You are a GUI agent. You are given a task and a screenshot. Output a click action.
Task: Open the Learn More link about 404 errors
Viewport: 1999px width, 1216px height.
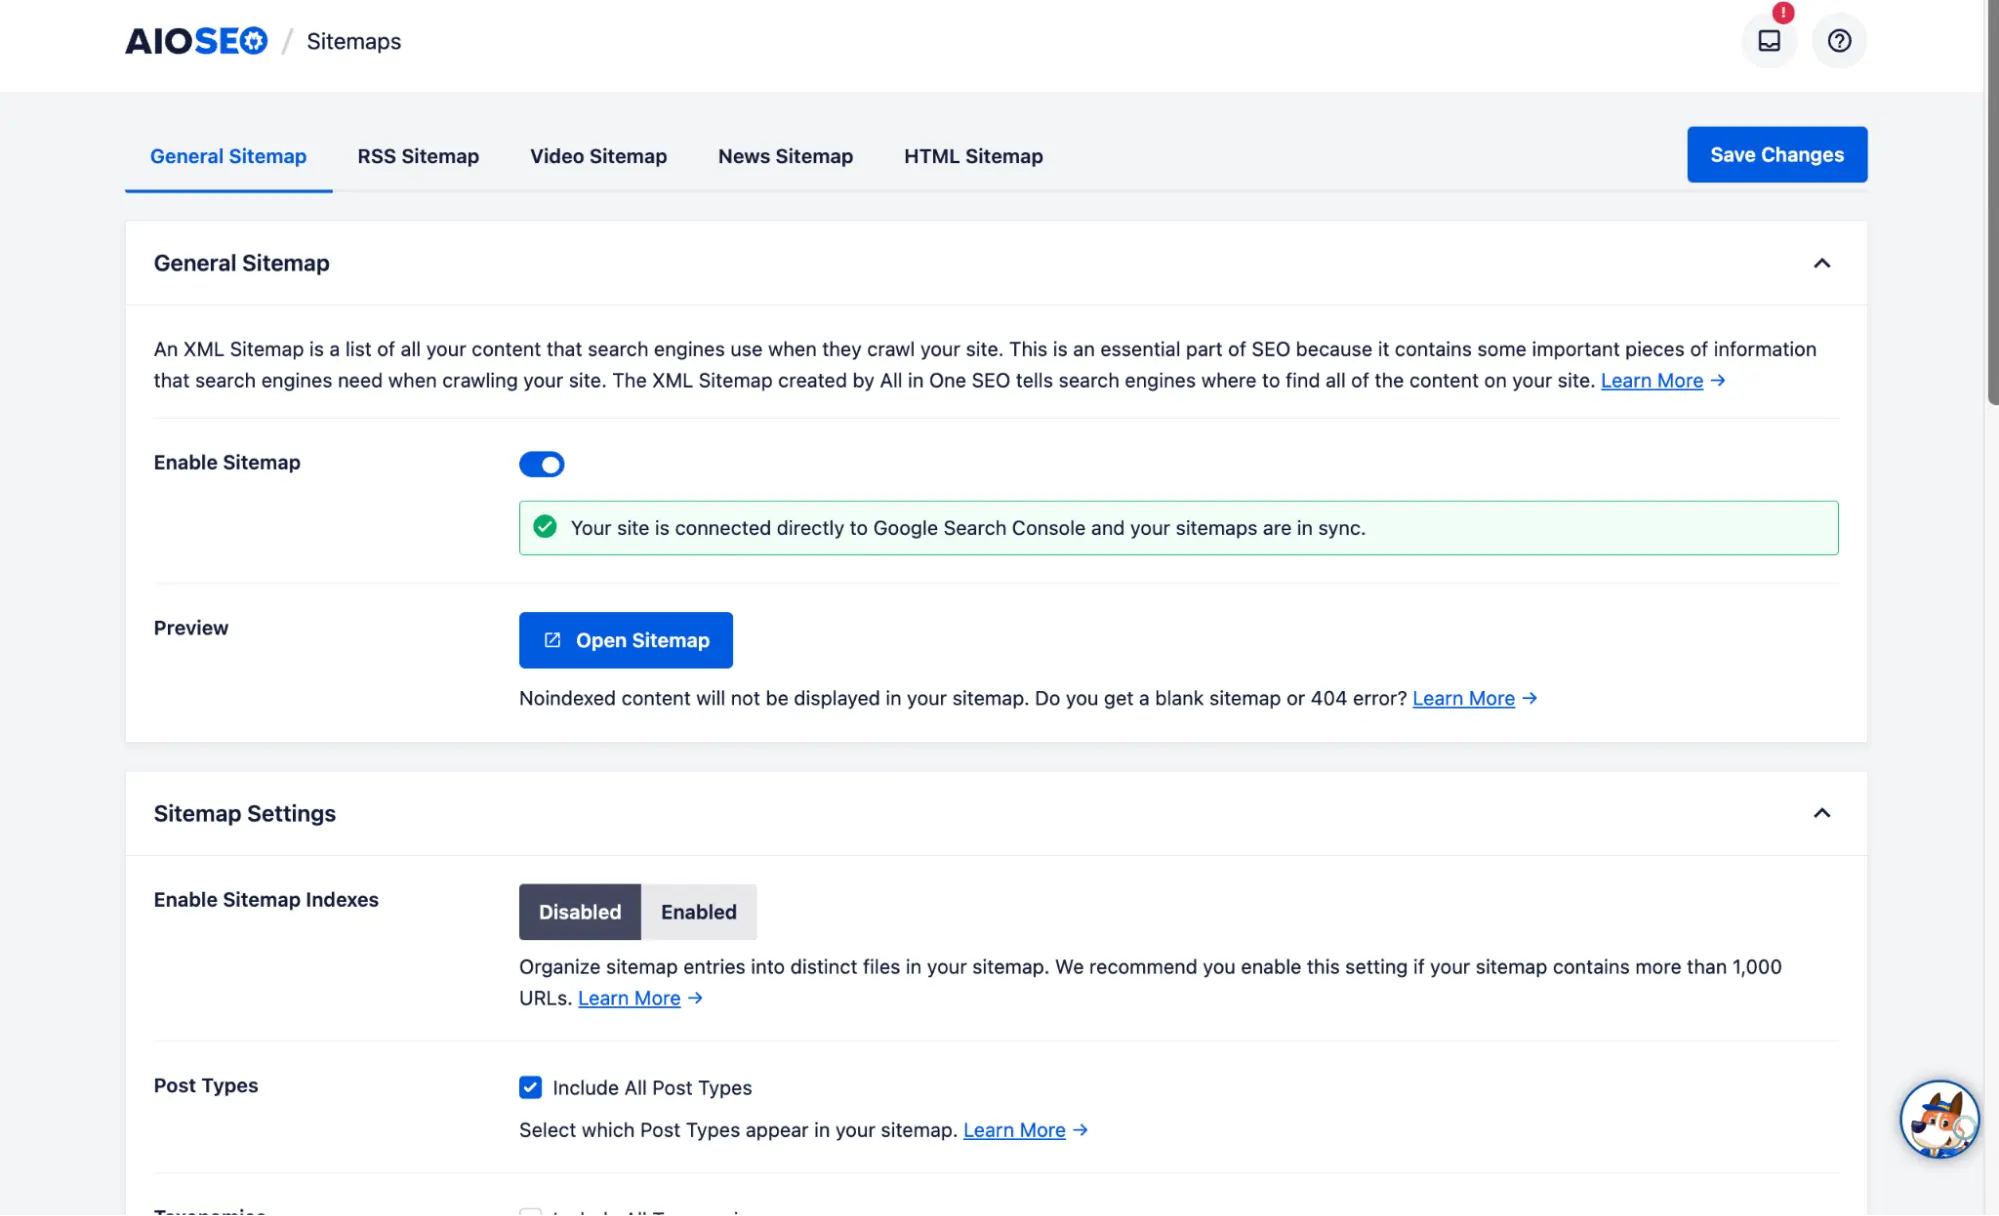click(1462, 698)
